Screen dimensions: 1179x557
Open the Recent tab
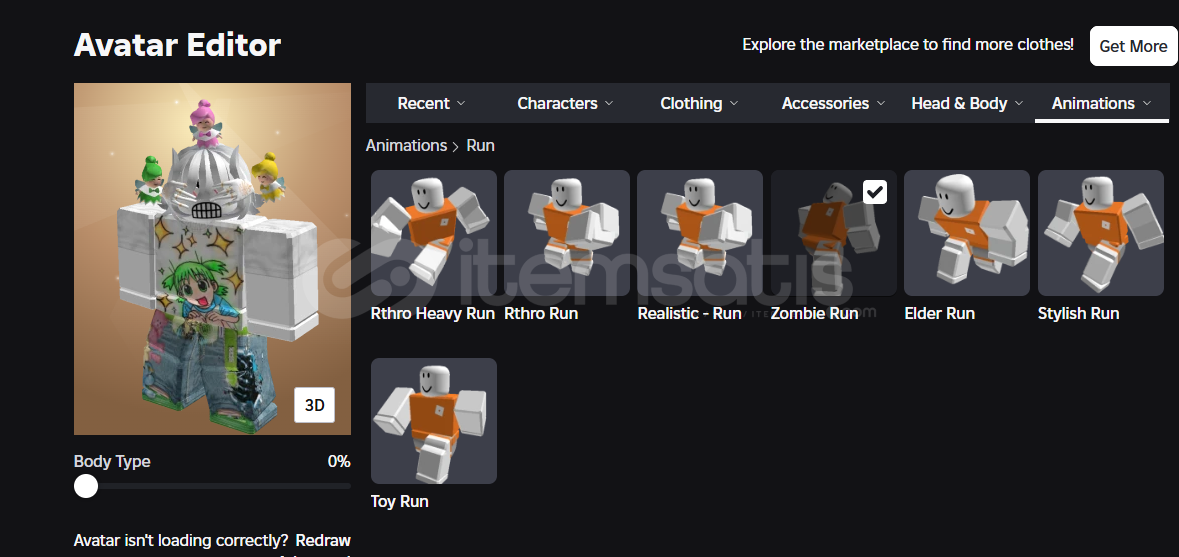click(432, 103)
